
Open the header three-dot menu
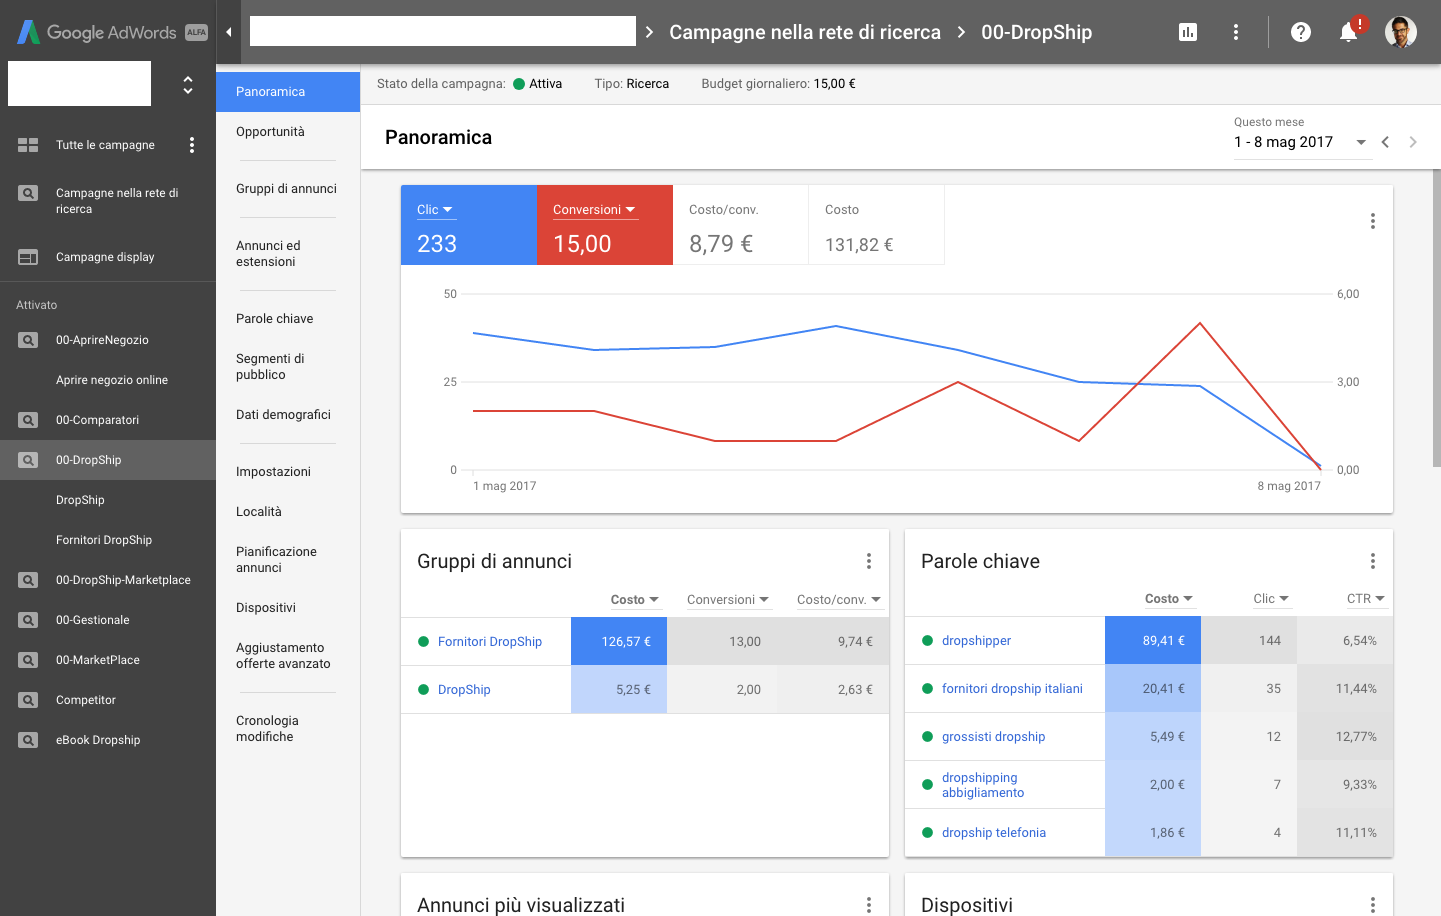(1236, 32)
